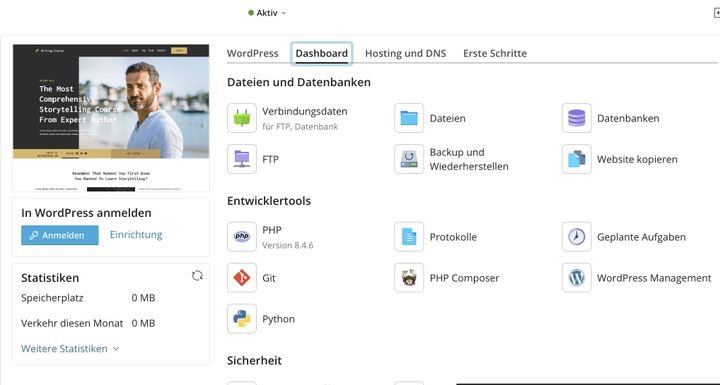Open the Geplante Aufgaben clock icon
This screenshot has height=385, width=720.
point(576,237)
